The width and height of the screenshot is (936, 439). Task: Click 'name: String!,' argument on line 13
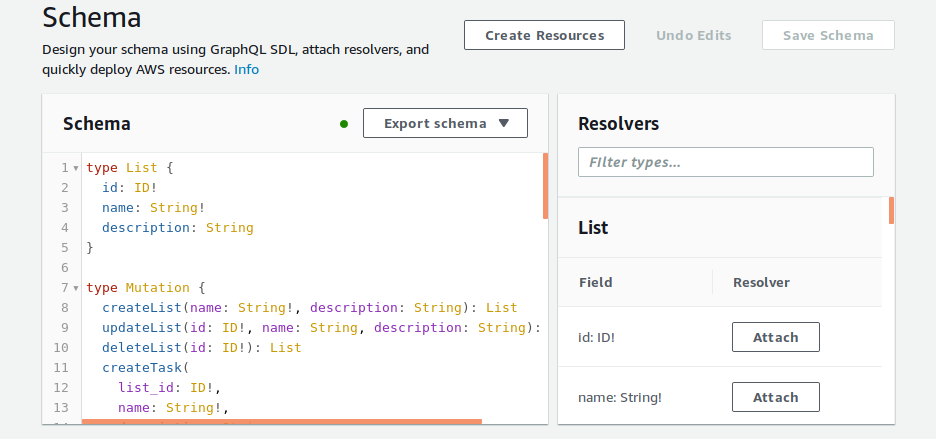coord(174,407)
